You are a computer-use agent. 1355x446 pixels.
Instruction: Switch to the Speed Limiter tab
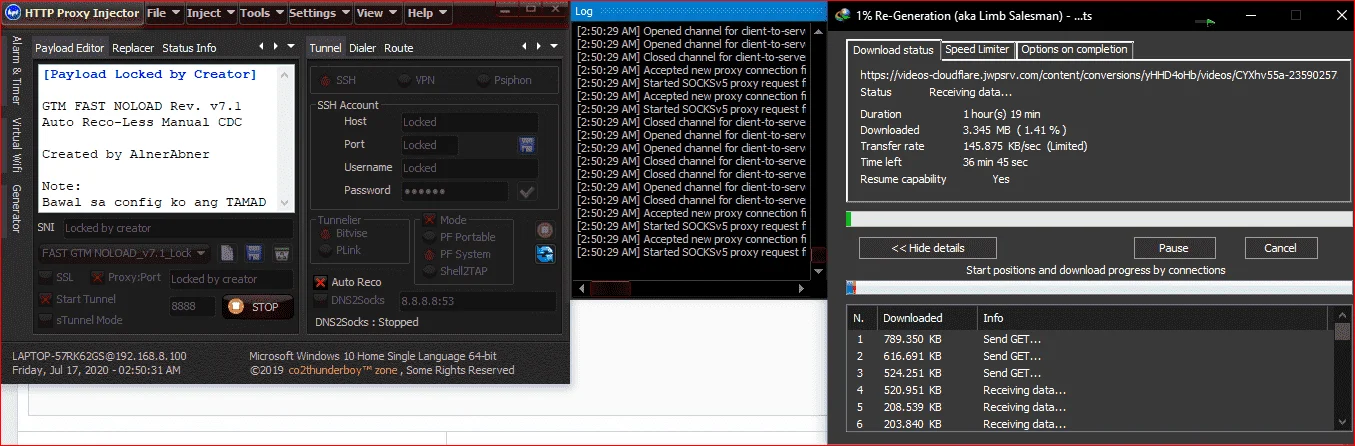coord(978,49)
